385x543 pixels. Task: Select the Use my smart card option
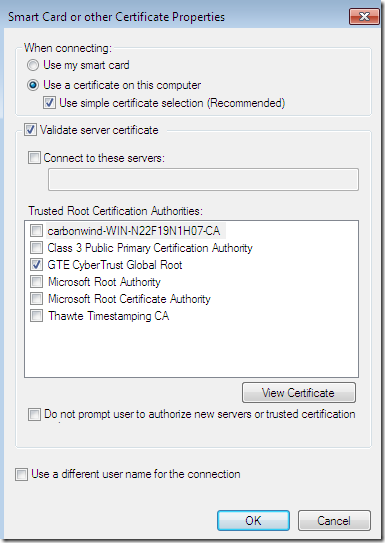click(x=33, y=65)
